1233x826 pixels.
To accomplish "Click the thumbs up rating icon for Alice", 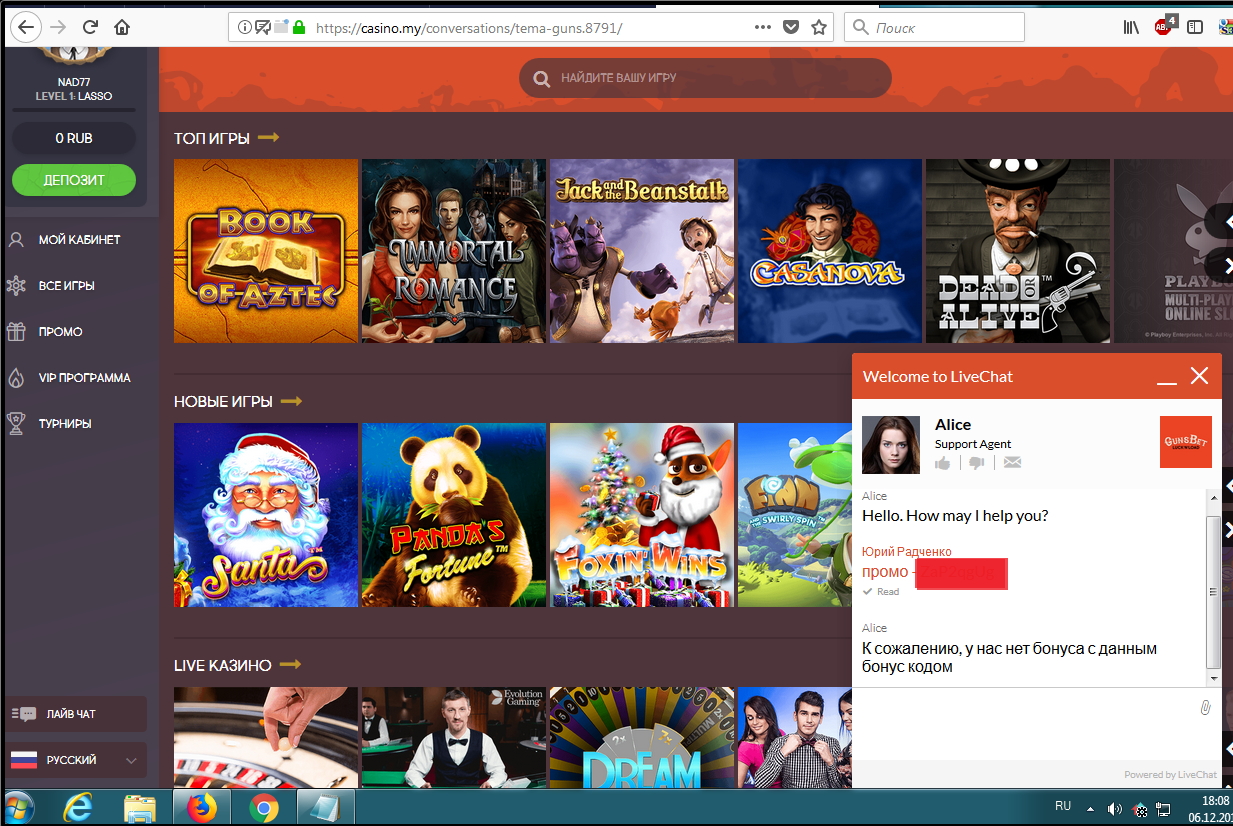I will tap(942, 463).
